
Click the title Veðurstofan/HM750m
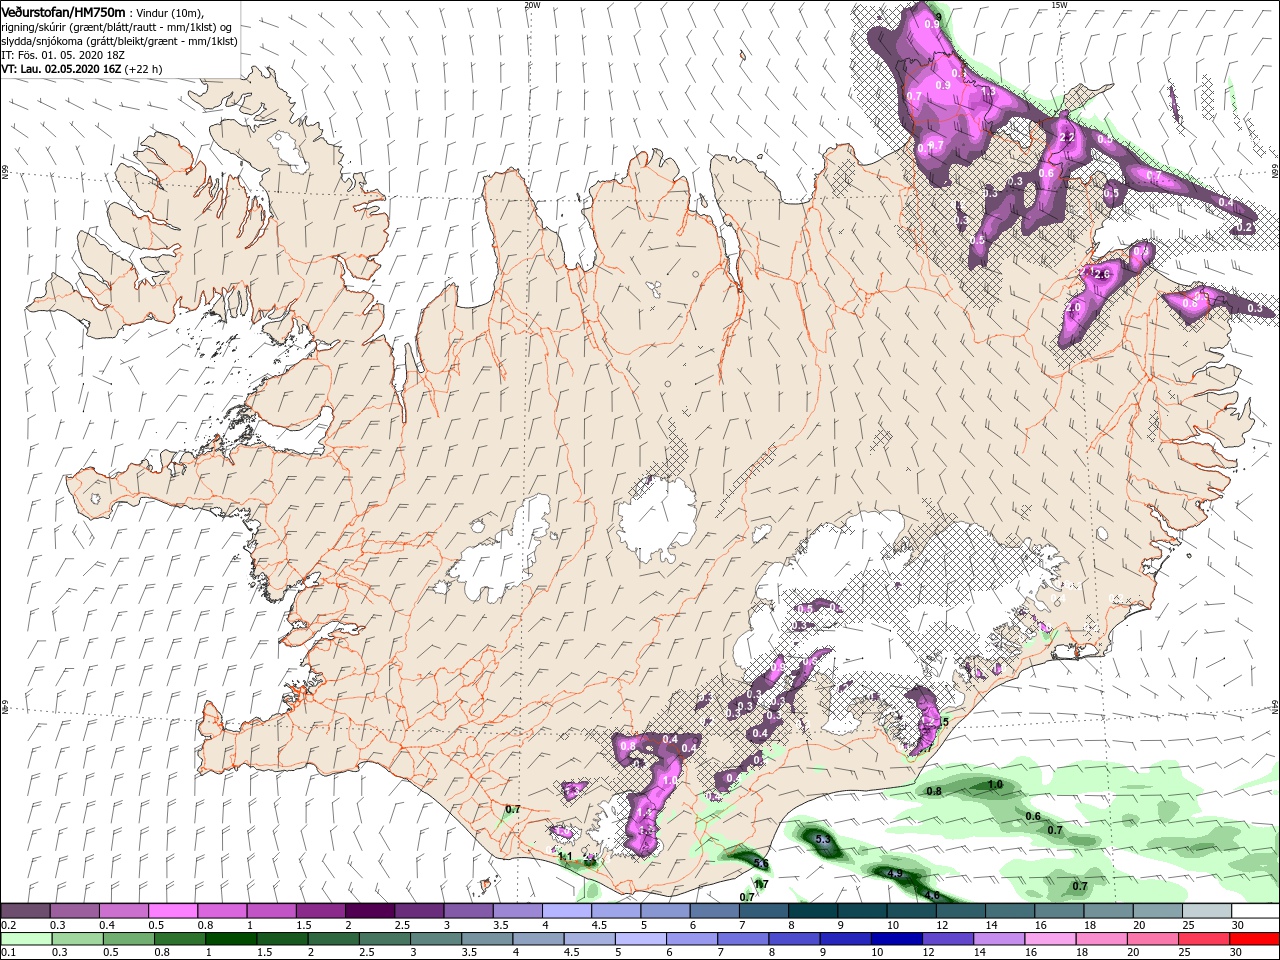tap(63, 11)
